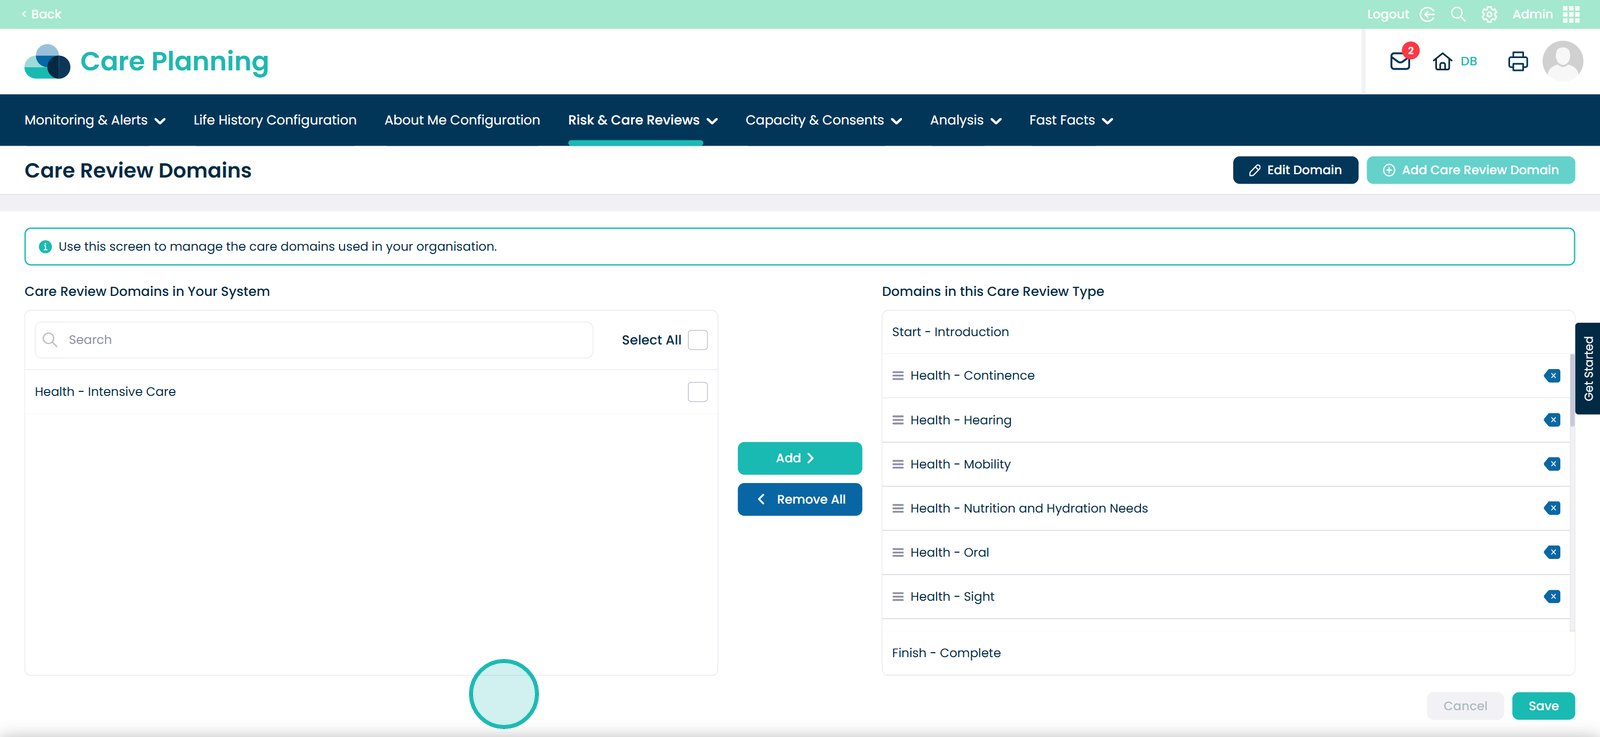Click the search magnifier in top bar
Viewport: 1600px width, 737px height.
[x=1458, y=14]
